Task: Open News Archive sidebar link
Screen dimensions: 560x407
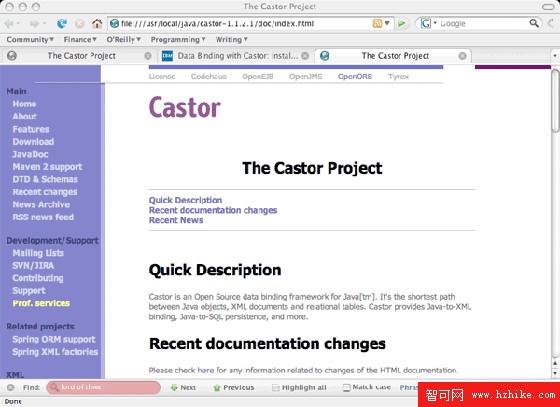Action: [x=41, y=205]
